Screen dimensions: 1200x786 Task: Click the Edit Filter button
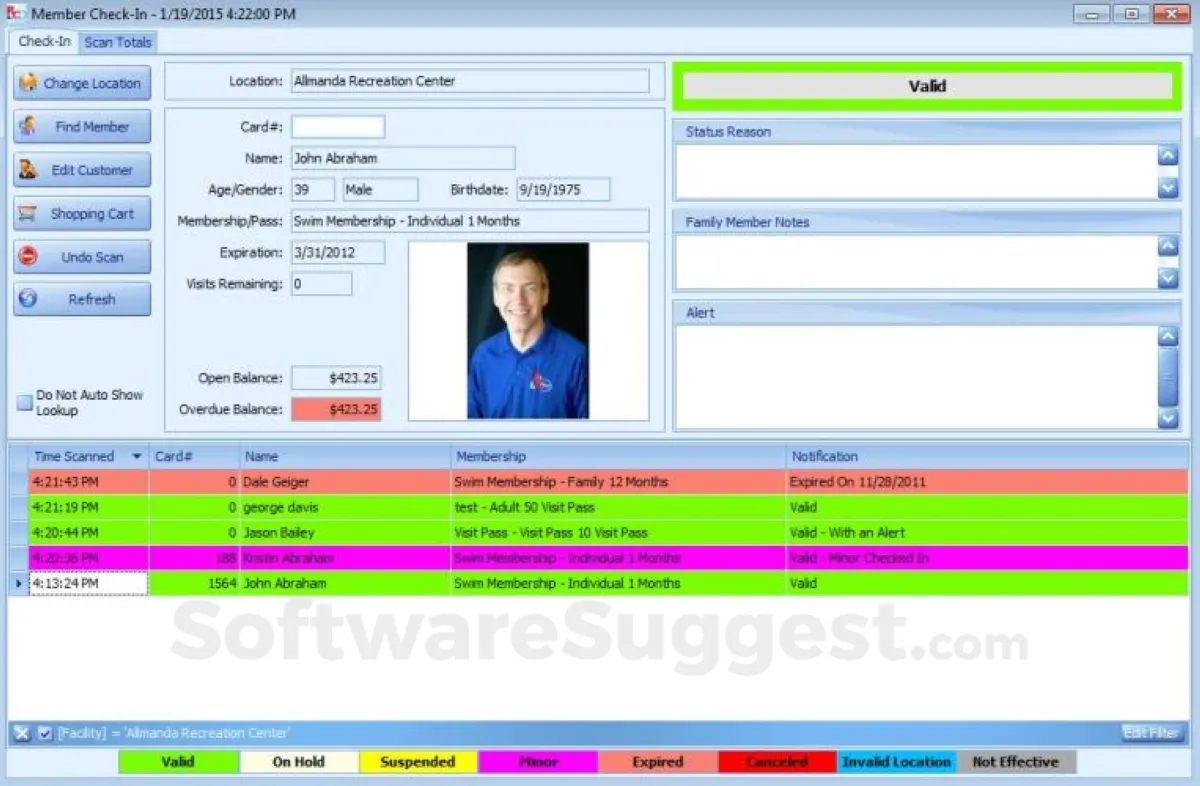point(1151,733)
